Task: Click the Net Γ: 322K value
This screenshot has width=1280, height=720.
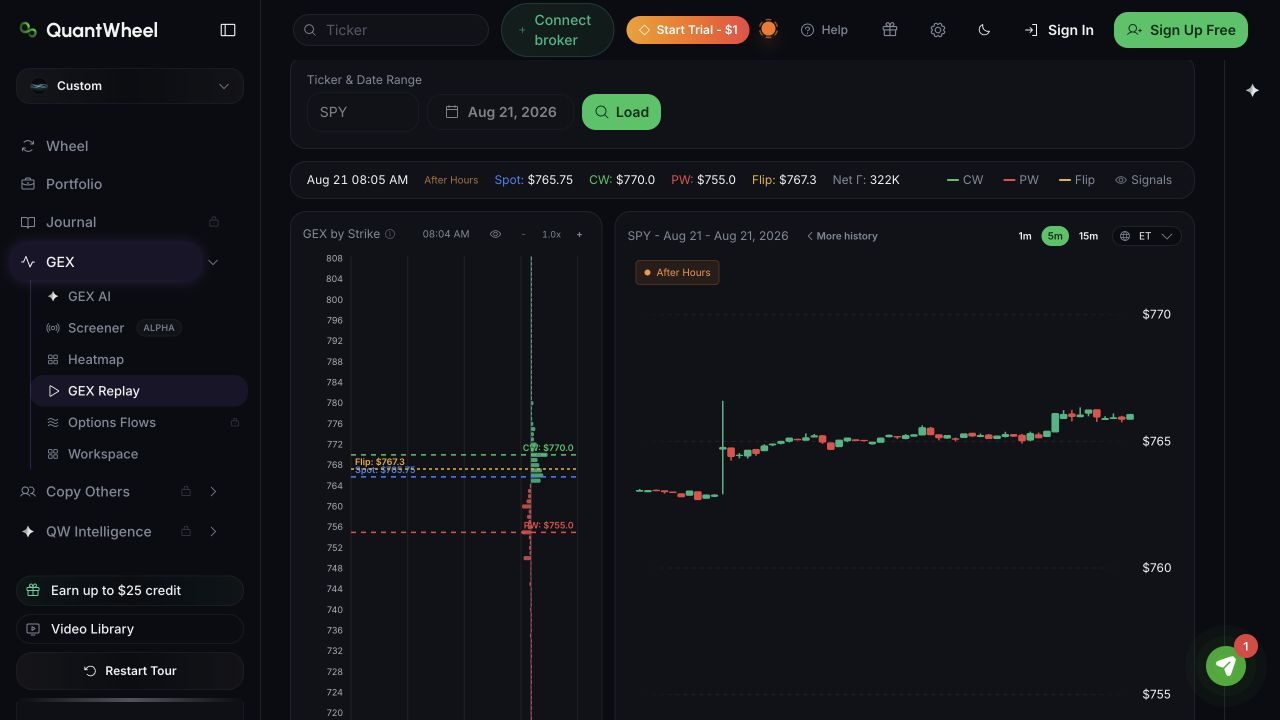Action: tap(866, 180)
